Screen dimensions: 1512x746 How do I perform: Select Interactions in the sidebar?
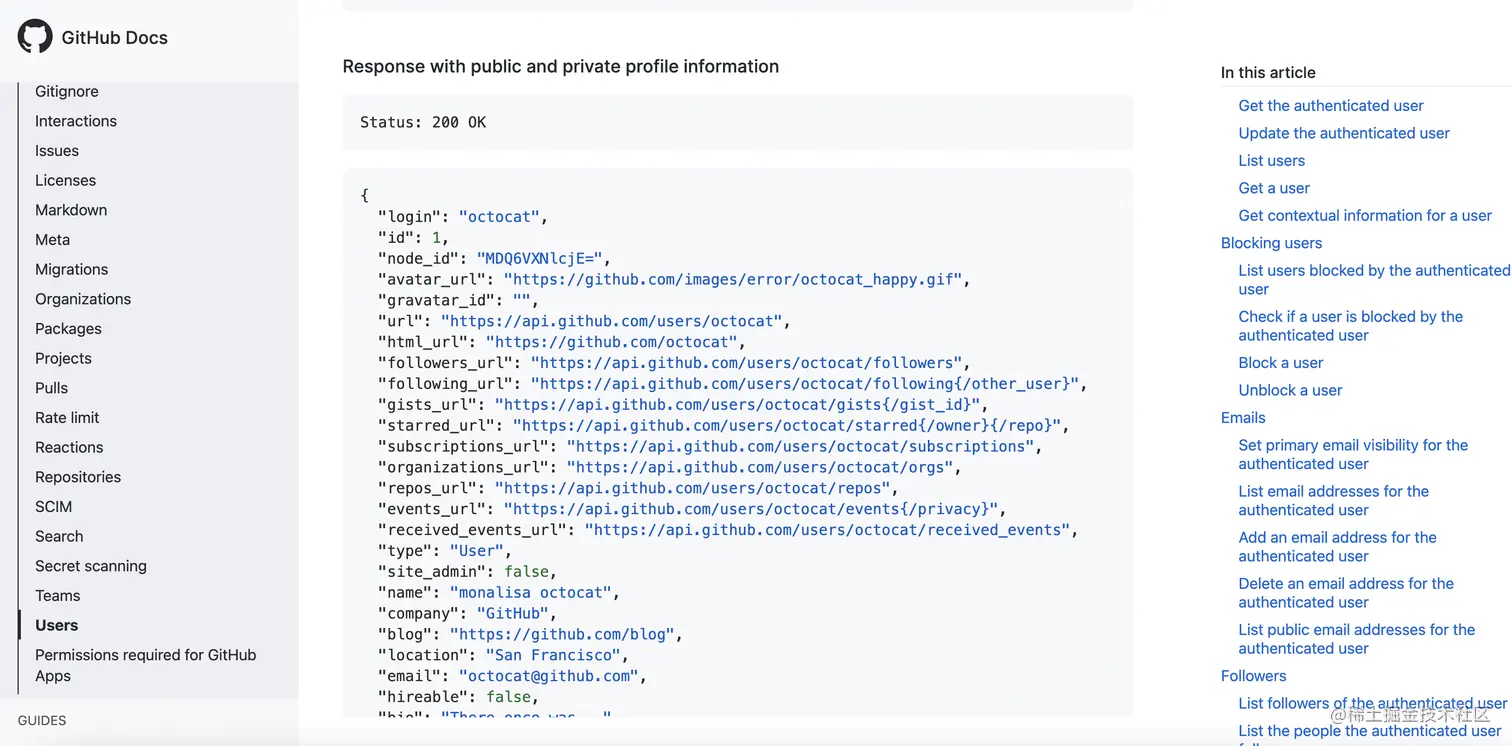[76, 121]
